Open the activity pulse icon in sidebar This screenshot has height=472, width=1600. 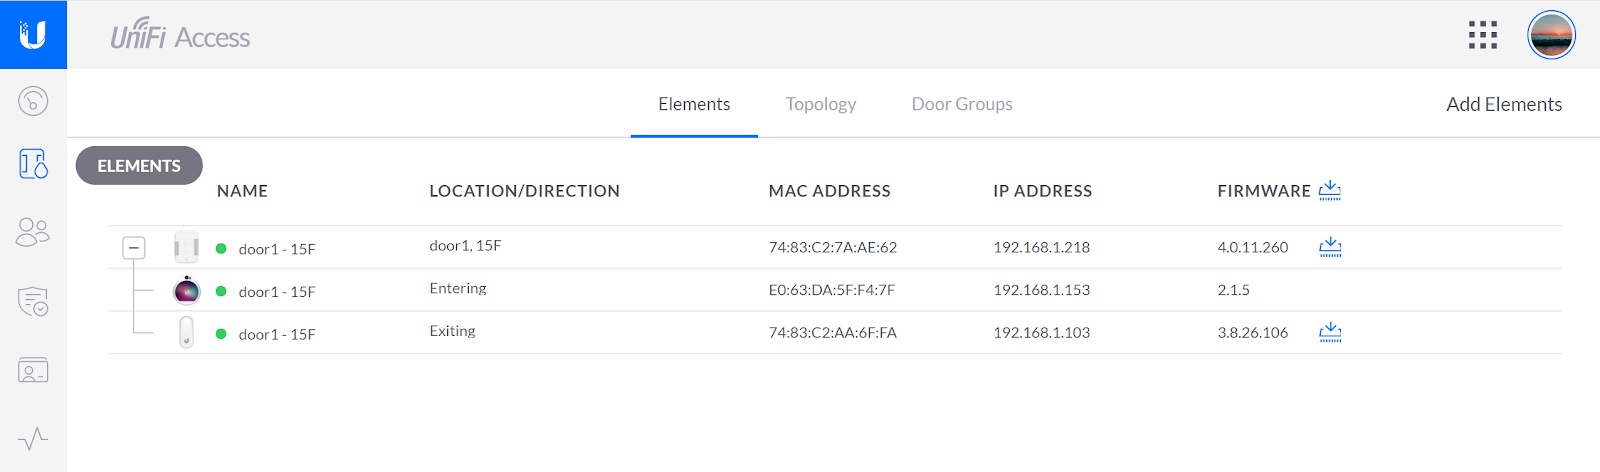[x=33, y=438]
